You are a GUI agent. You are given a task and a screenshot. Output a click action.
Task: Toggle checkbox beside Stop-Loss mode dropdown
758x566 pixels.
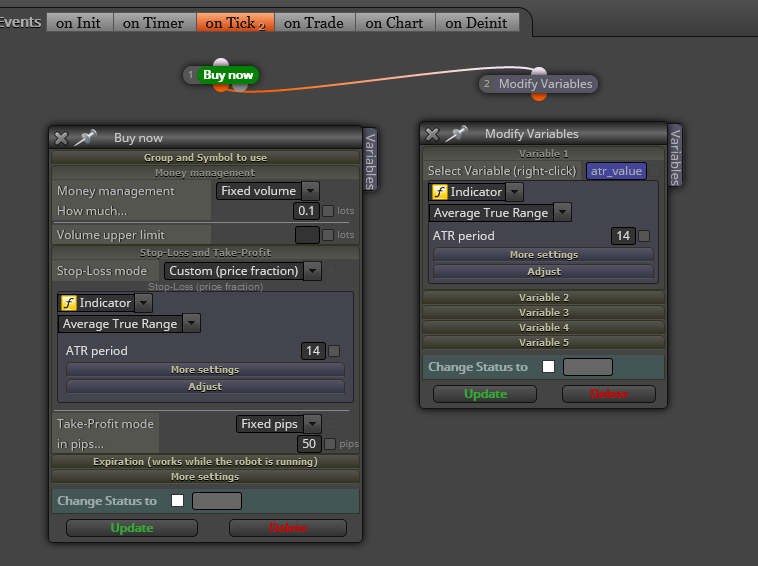[x=330, y=271]
